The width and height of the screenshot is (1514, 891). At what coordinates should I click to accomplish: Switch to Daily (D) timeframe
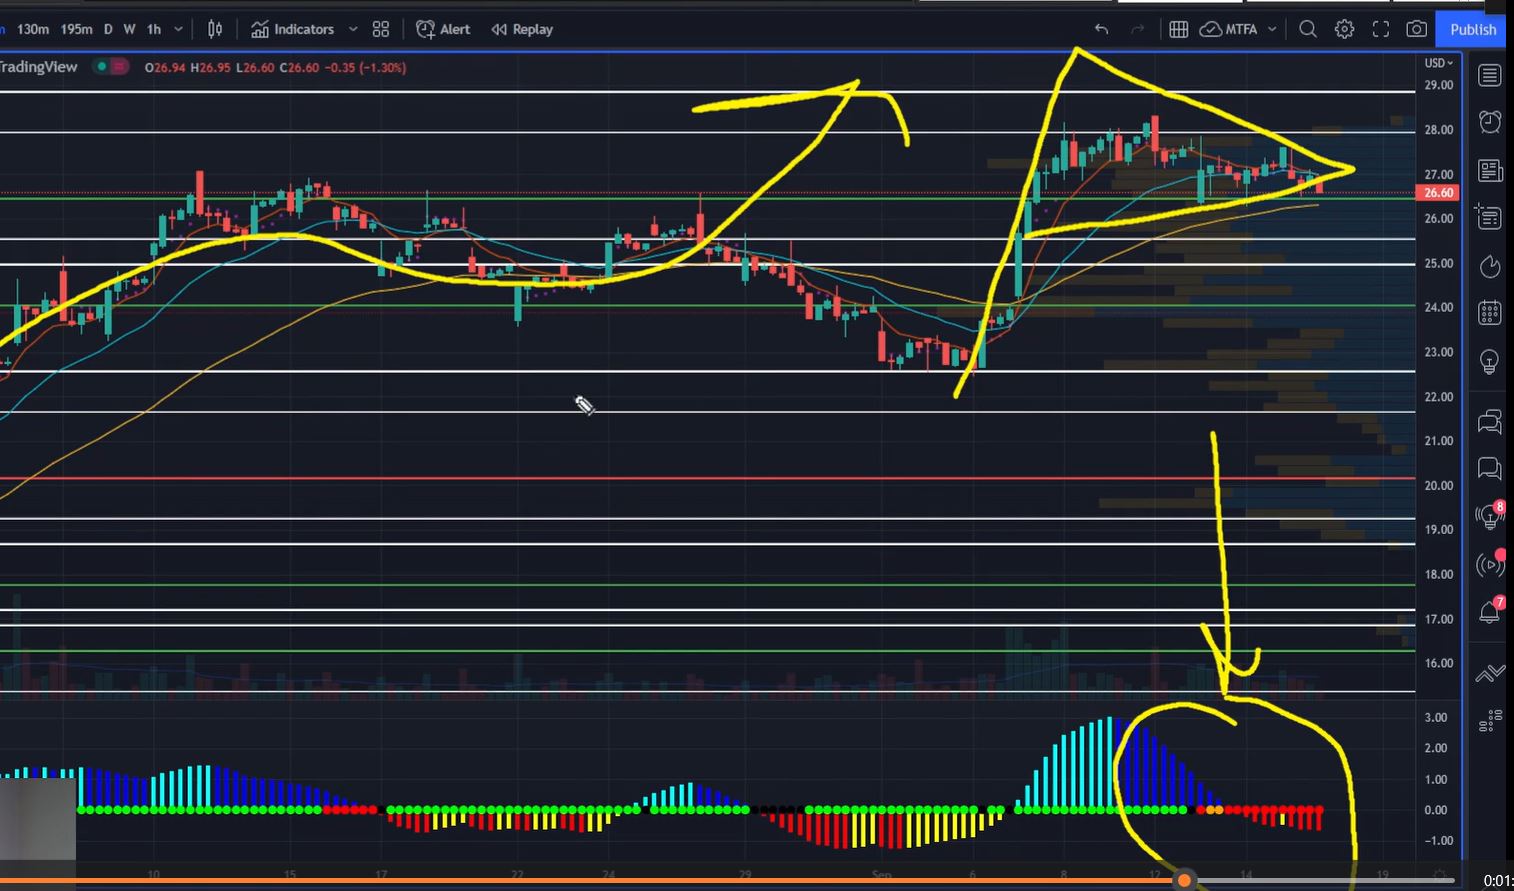coord(108,29)
